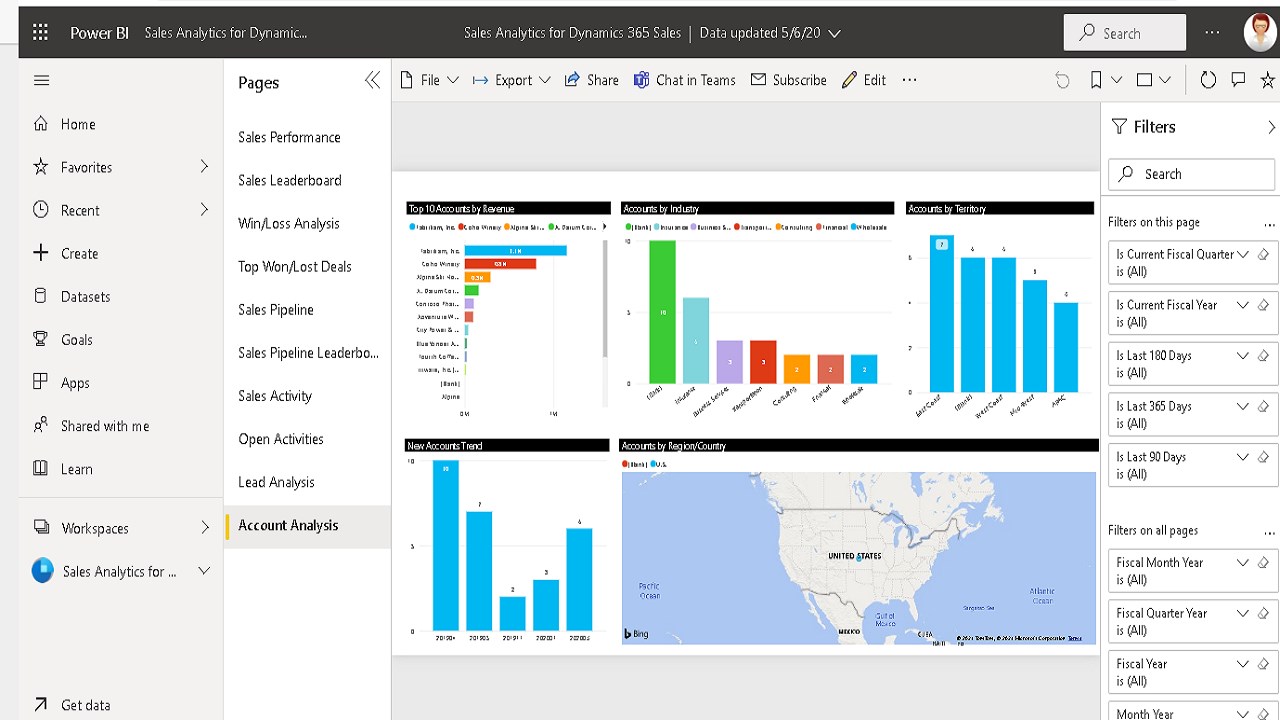1280x720 pixels.
Task: Open the app launcher waffle menu
Action: coord(40,33)
